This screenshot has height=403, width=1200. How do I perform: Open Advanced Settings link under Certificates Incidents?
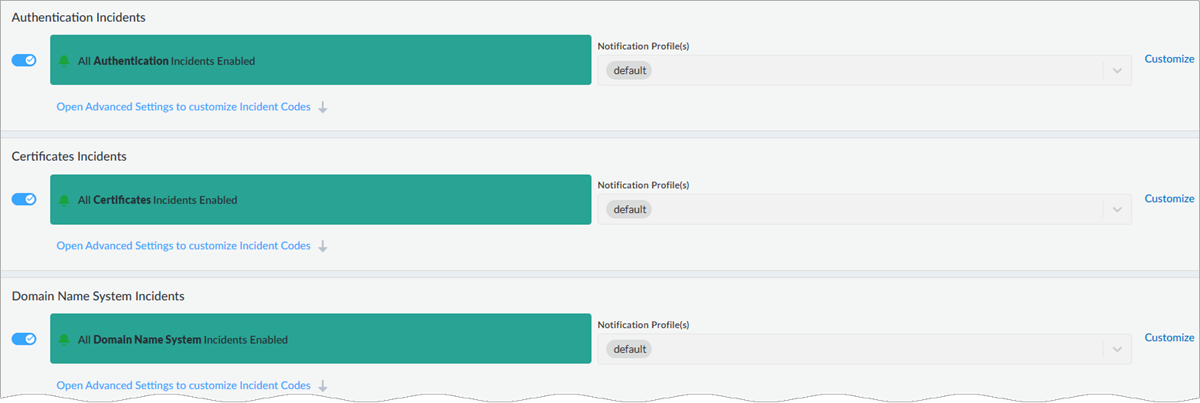click(183, 246)
